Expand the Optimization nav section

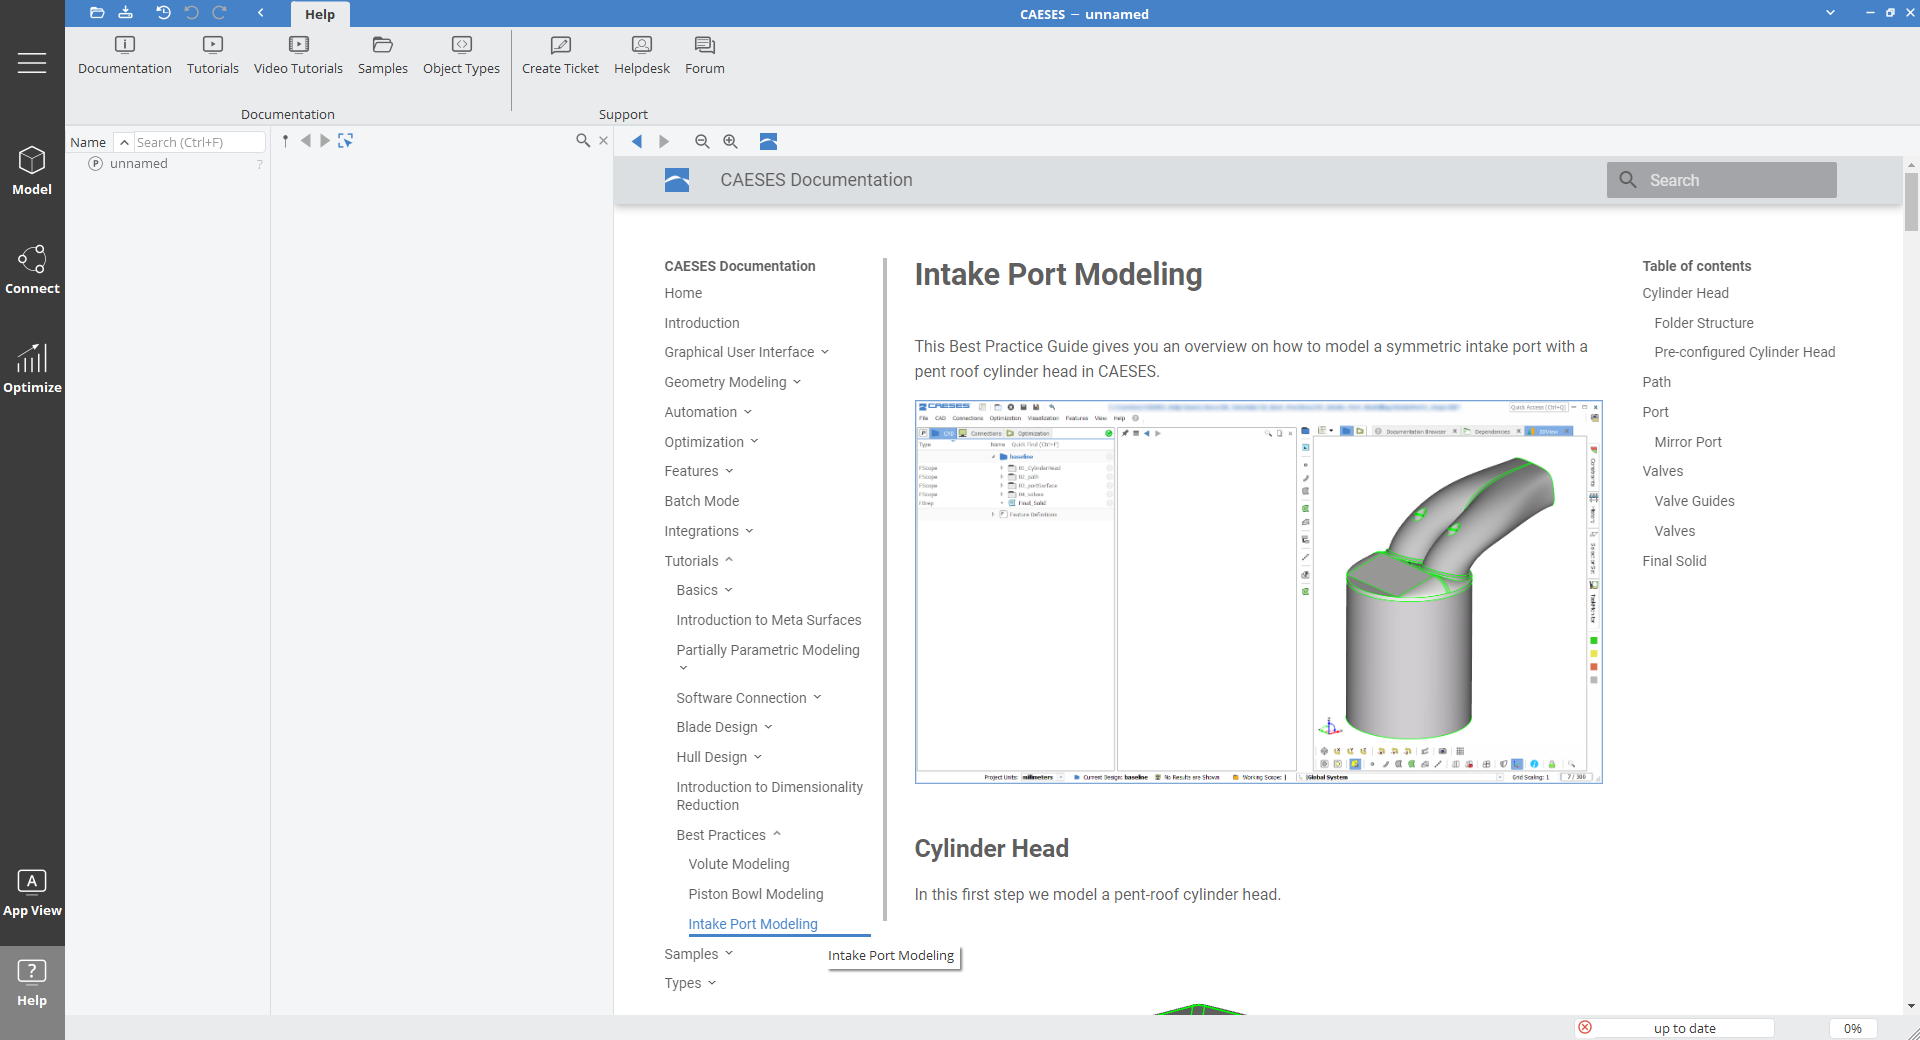754,441
